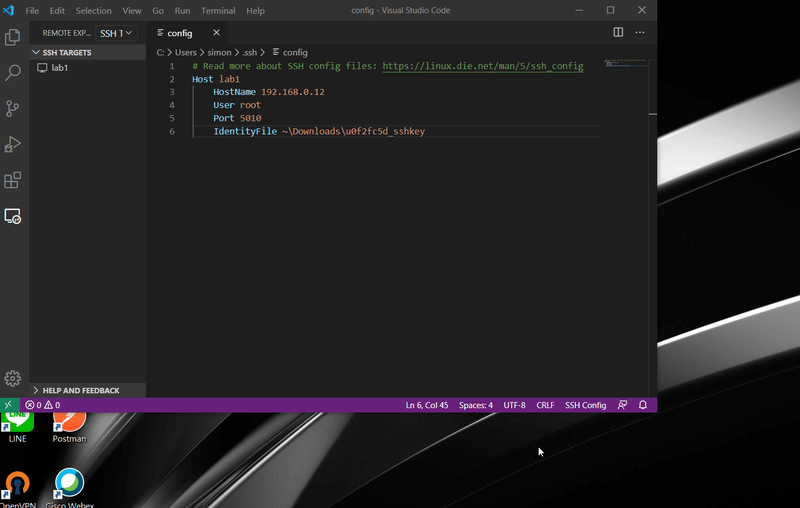Collapse the SSH TARGETS section

pyautogui.click(x=87, y=53)
